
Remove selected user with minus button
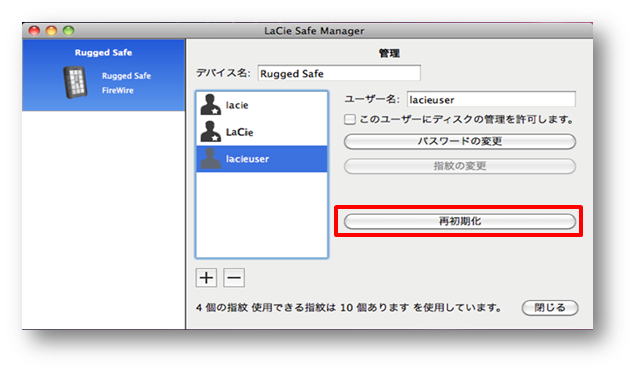[234, 278]
